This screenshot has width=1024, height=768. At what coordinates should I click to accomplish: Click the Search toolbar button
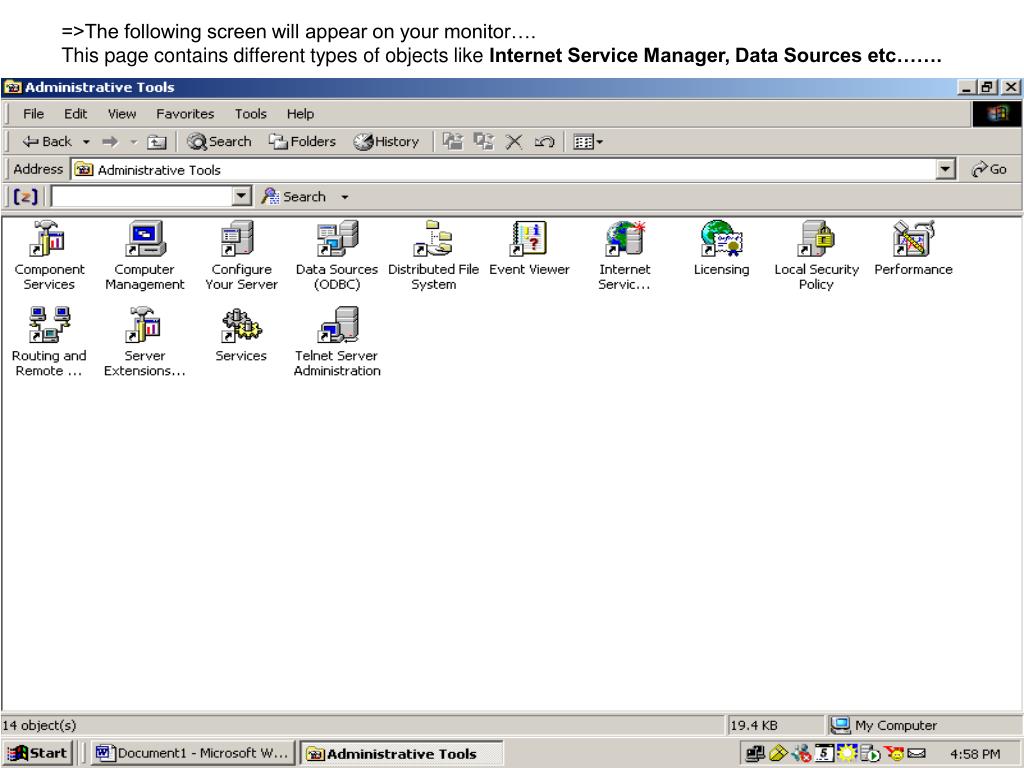point(219,142)
